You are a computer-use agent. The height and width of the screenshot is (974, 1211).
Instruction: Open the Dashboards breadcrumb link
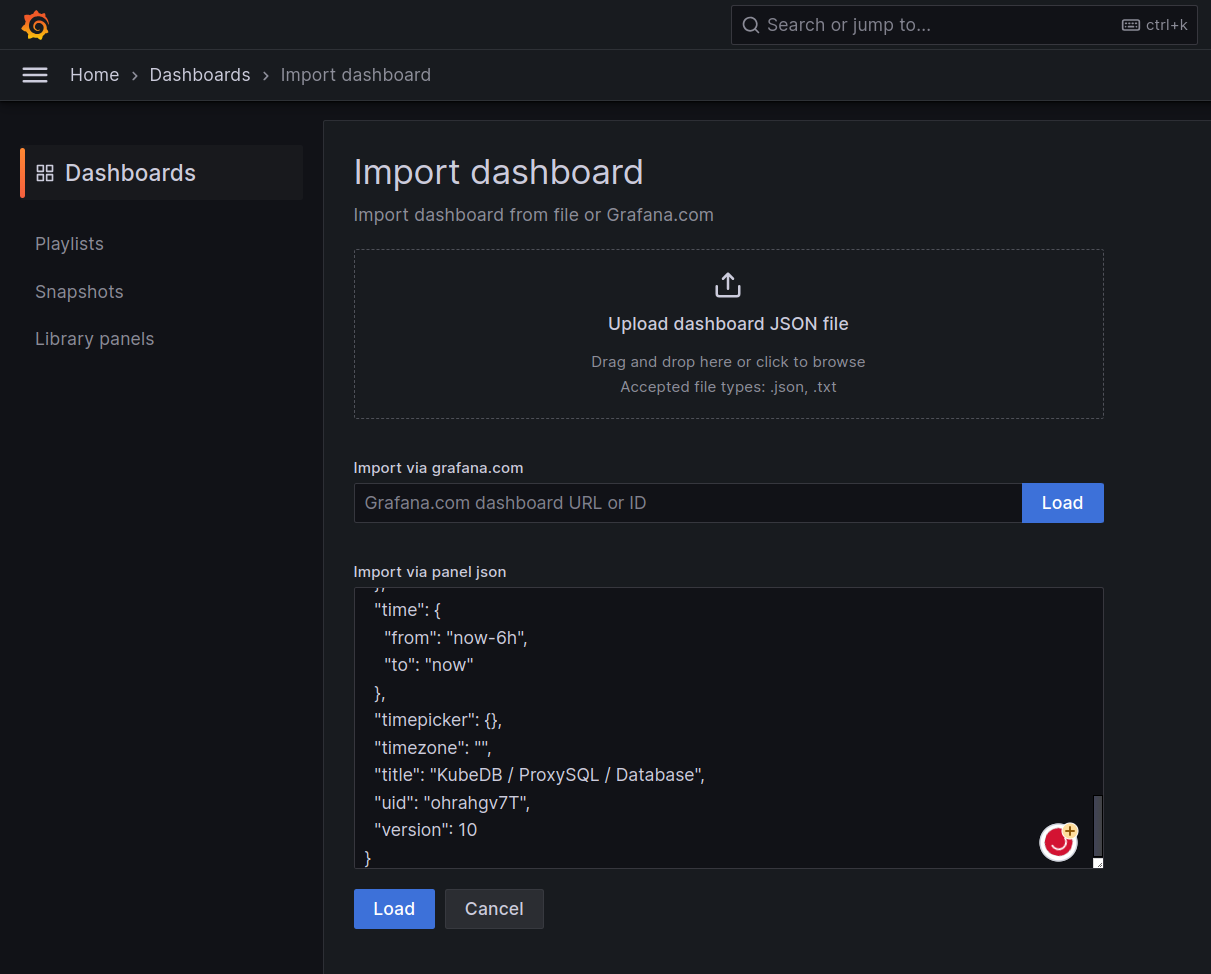point(200,75)
